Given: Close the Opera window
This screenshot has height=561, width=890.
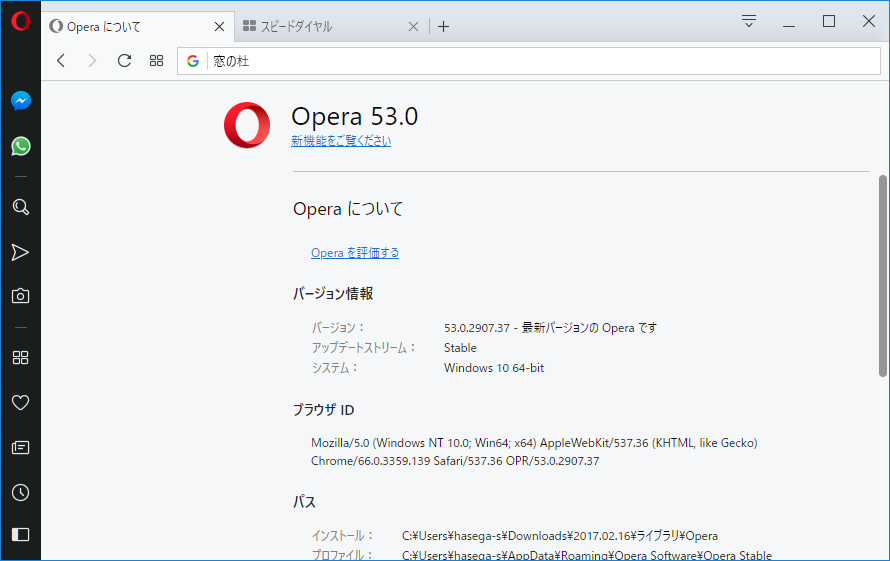Looking at the screenshot, I should (x=868, y=22).
